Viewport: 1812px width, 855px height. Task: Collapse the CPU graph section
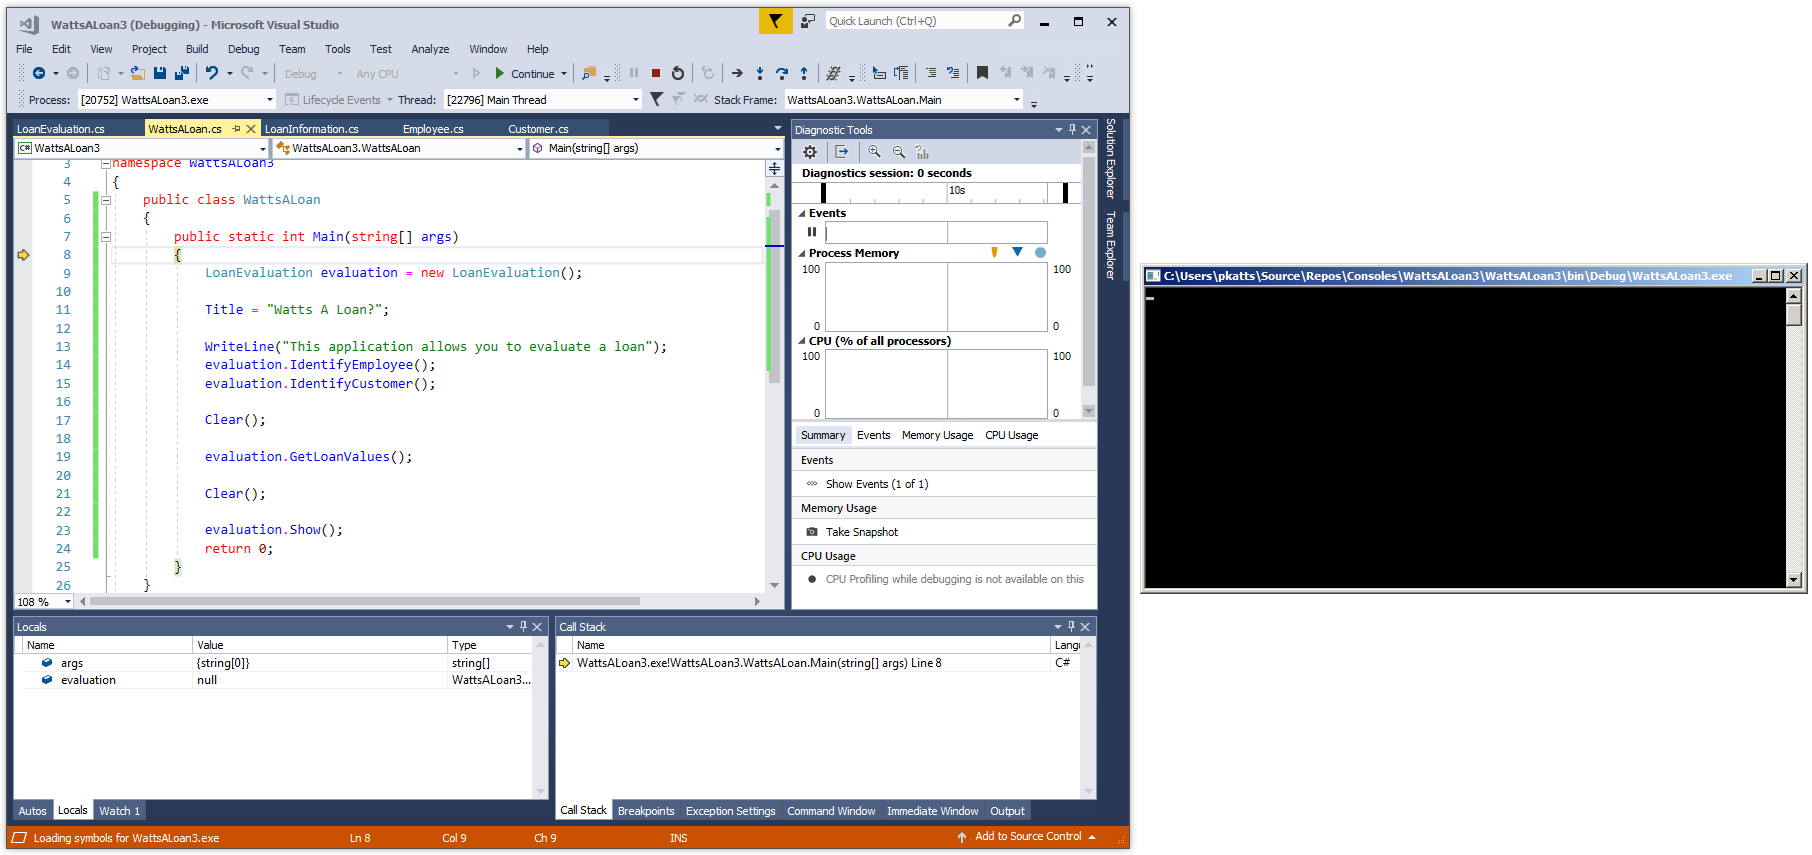tap(801, 341)
